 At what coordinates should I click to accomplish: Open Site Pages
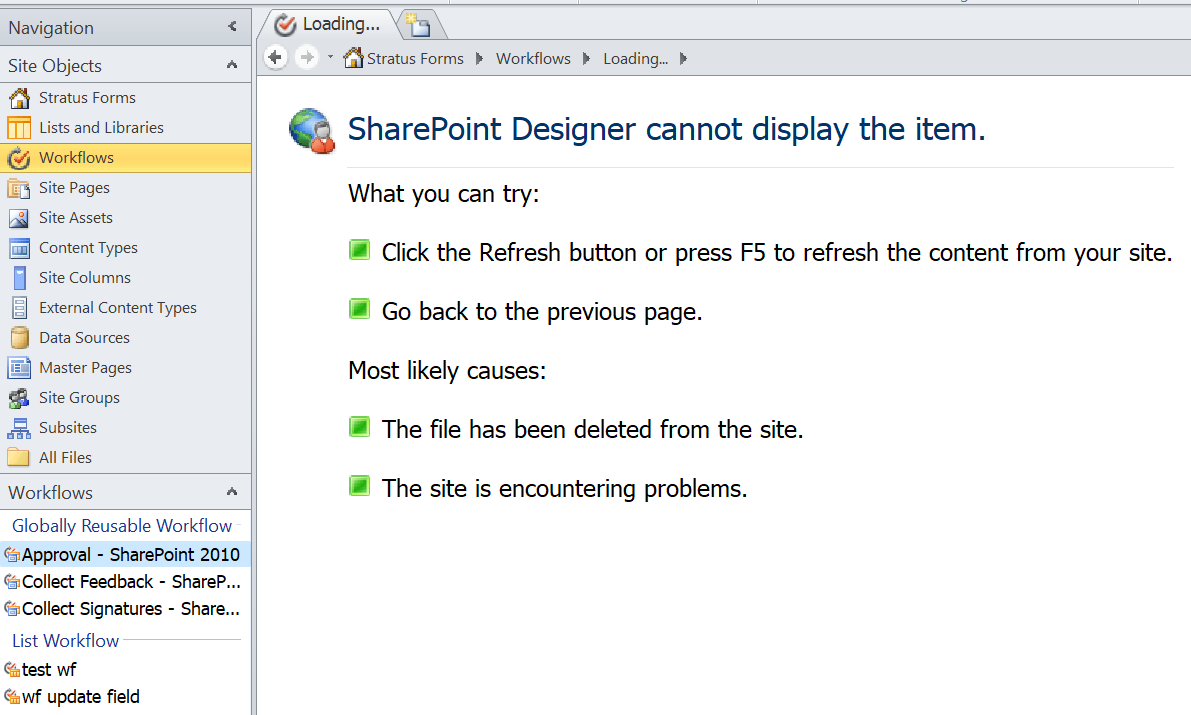tap(125, 188)
